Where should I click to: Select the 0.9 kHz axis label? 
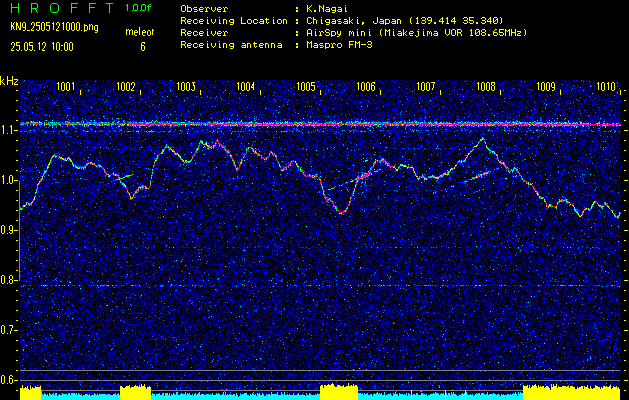[8, 230]
